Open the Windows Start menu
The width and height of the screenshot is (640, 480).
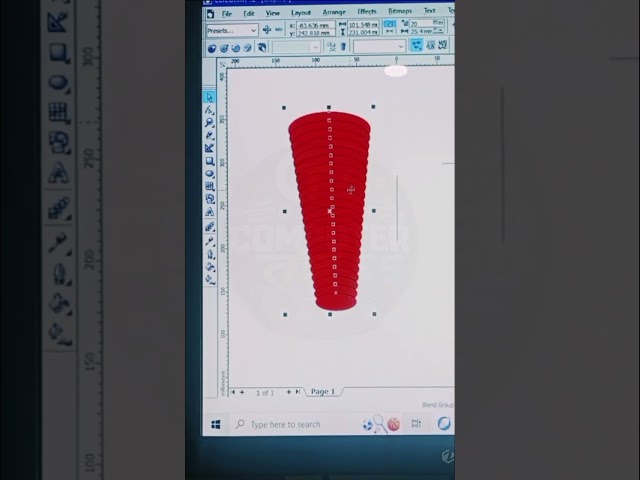tap(216, 424)
